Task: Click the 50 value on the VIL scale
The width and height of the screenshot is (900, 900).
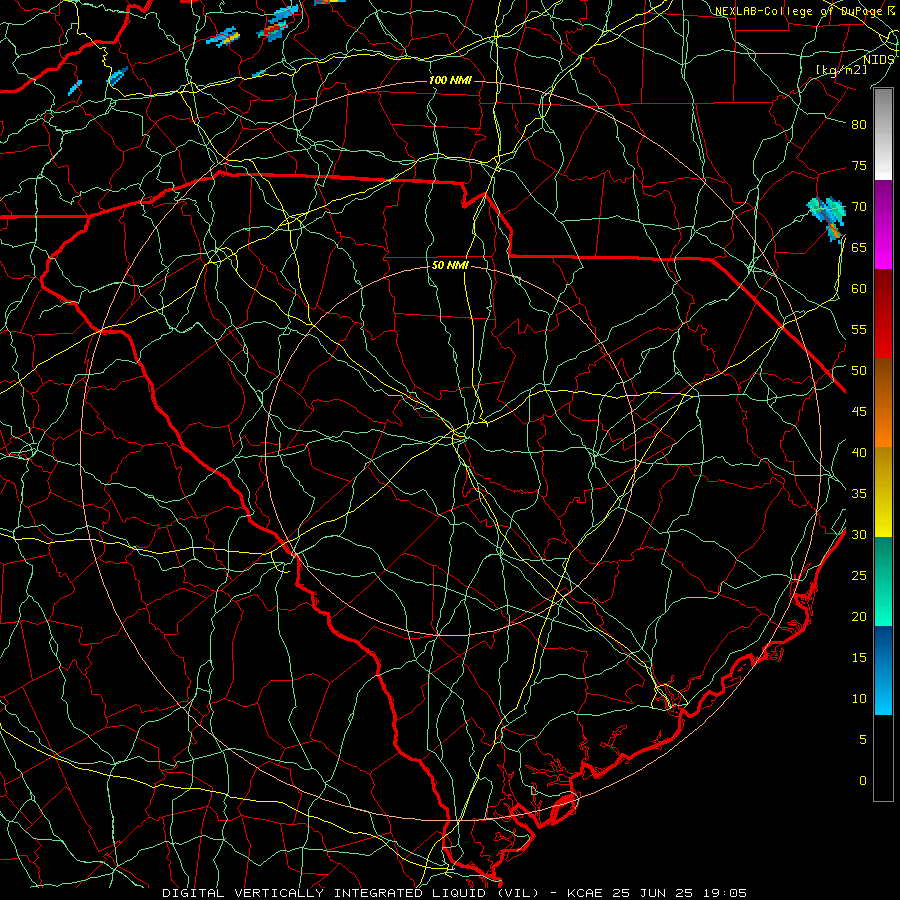Action: coord(859,371)
